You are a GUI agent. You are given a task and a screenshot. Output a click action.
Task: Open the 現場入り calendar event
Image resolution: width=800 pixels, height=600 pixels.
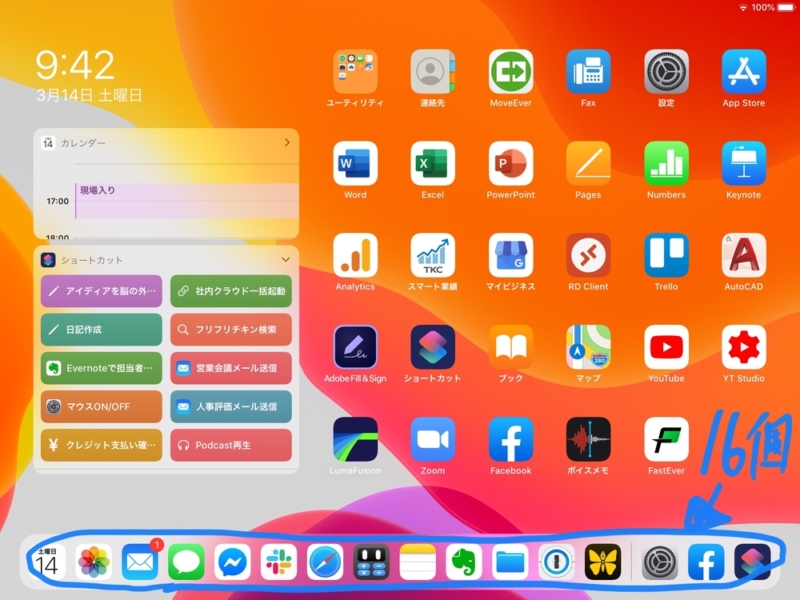(x=187, y=201)
